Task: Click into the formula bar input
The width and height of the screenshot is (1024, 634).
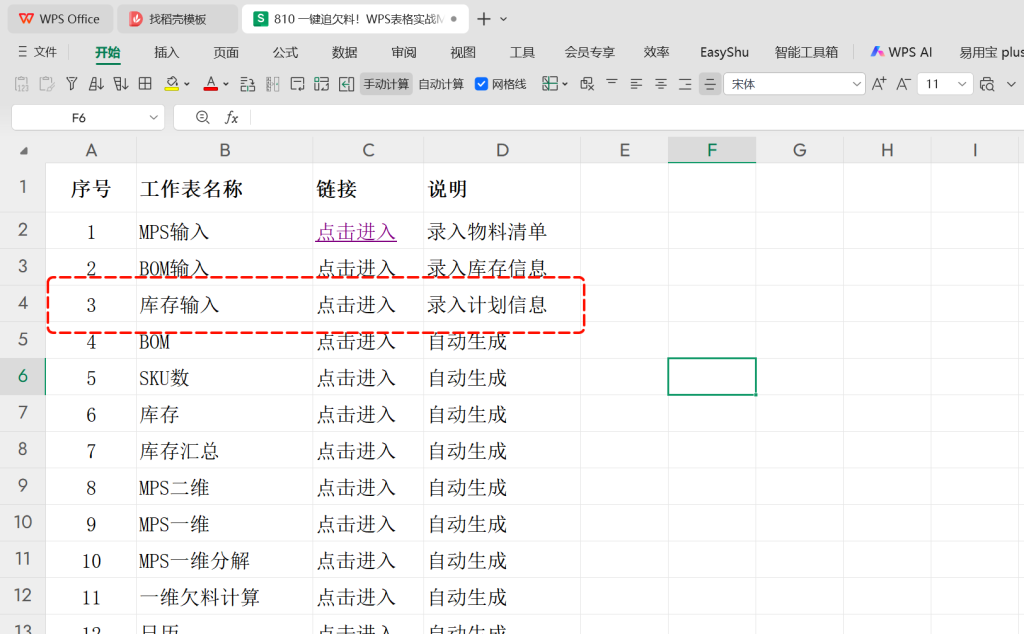Action: point(637,118)
